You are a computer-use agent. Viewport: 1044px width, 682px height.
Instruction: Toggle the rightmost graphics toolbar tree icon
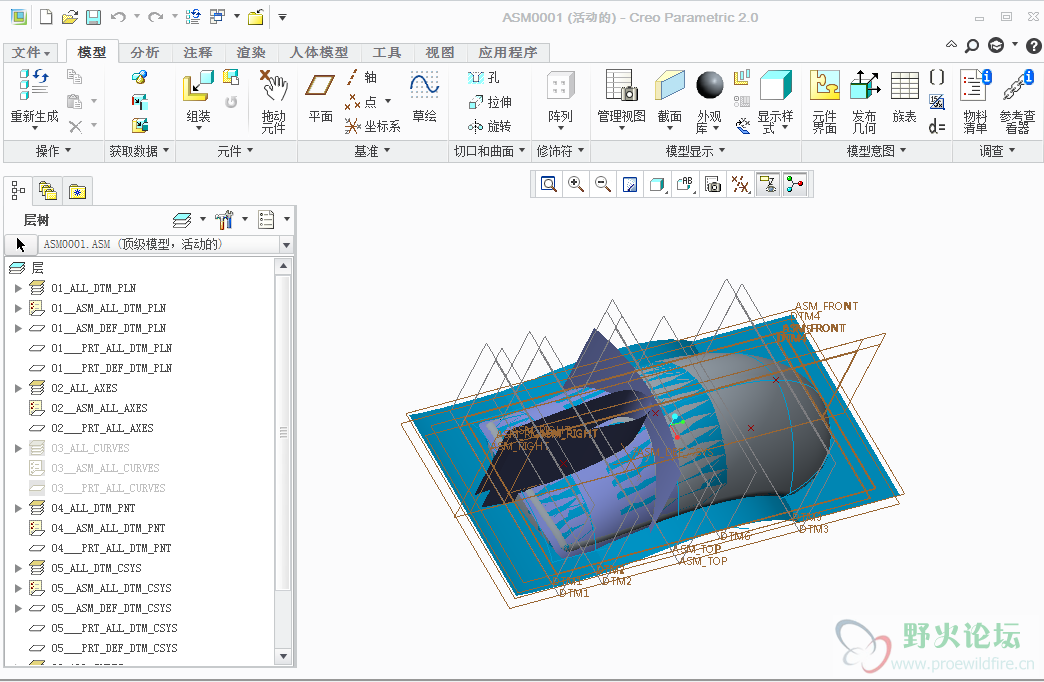point(795,184)
